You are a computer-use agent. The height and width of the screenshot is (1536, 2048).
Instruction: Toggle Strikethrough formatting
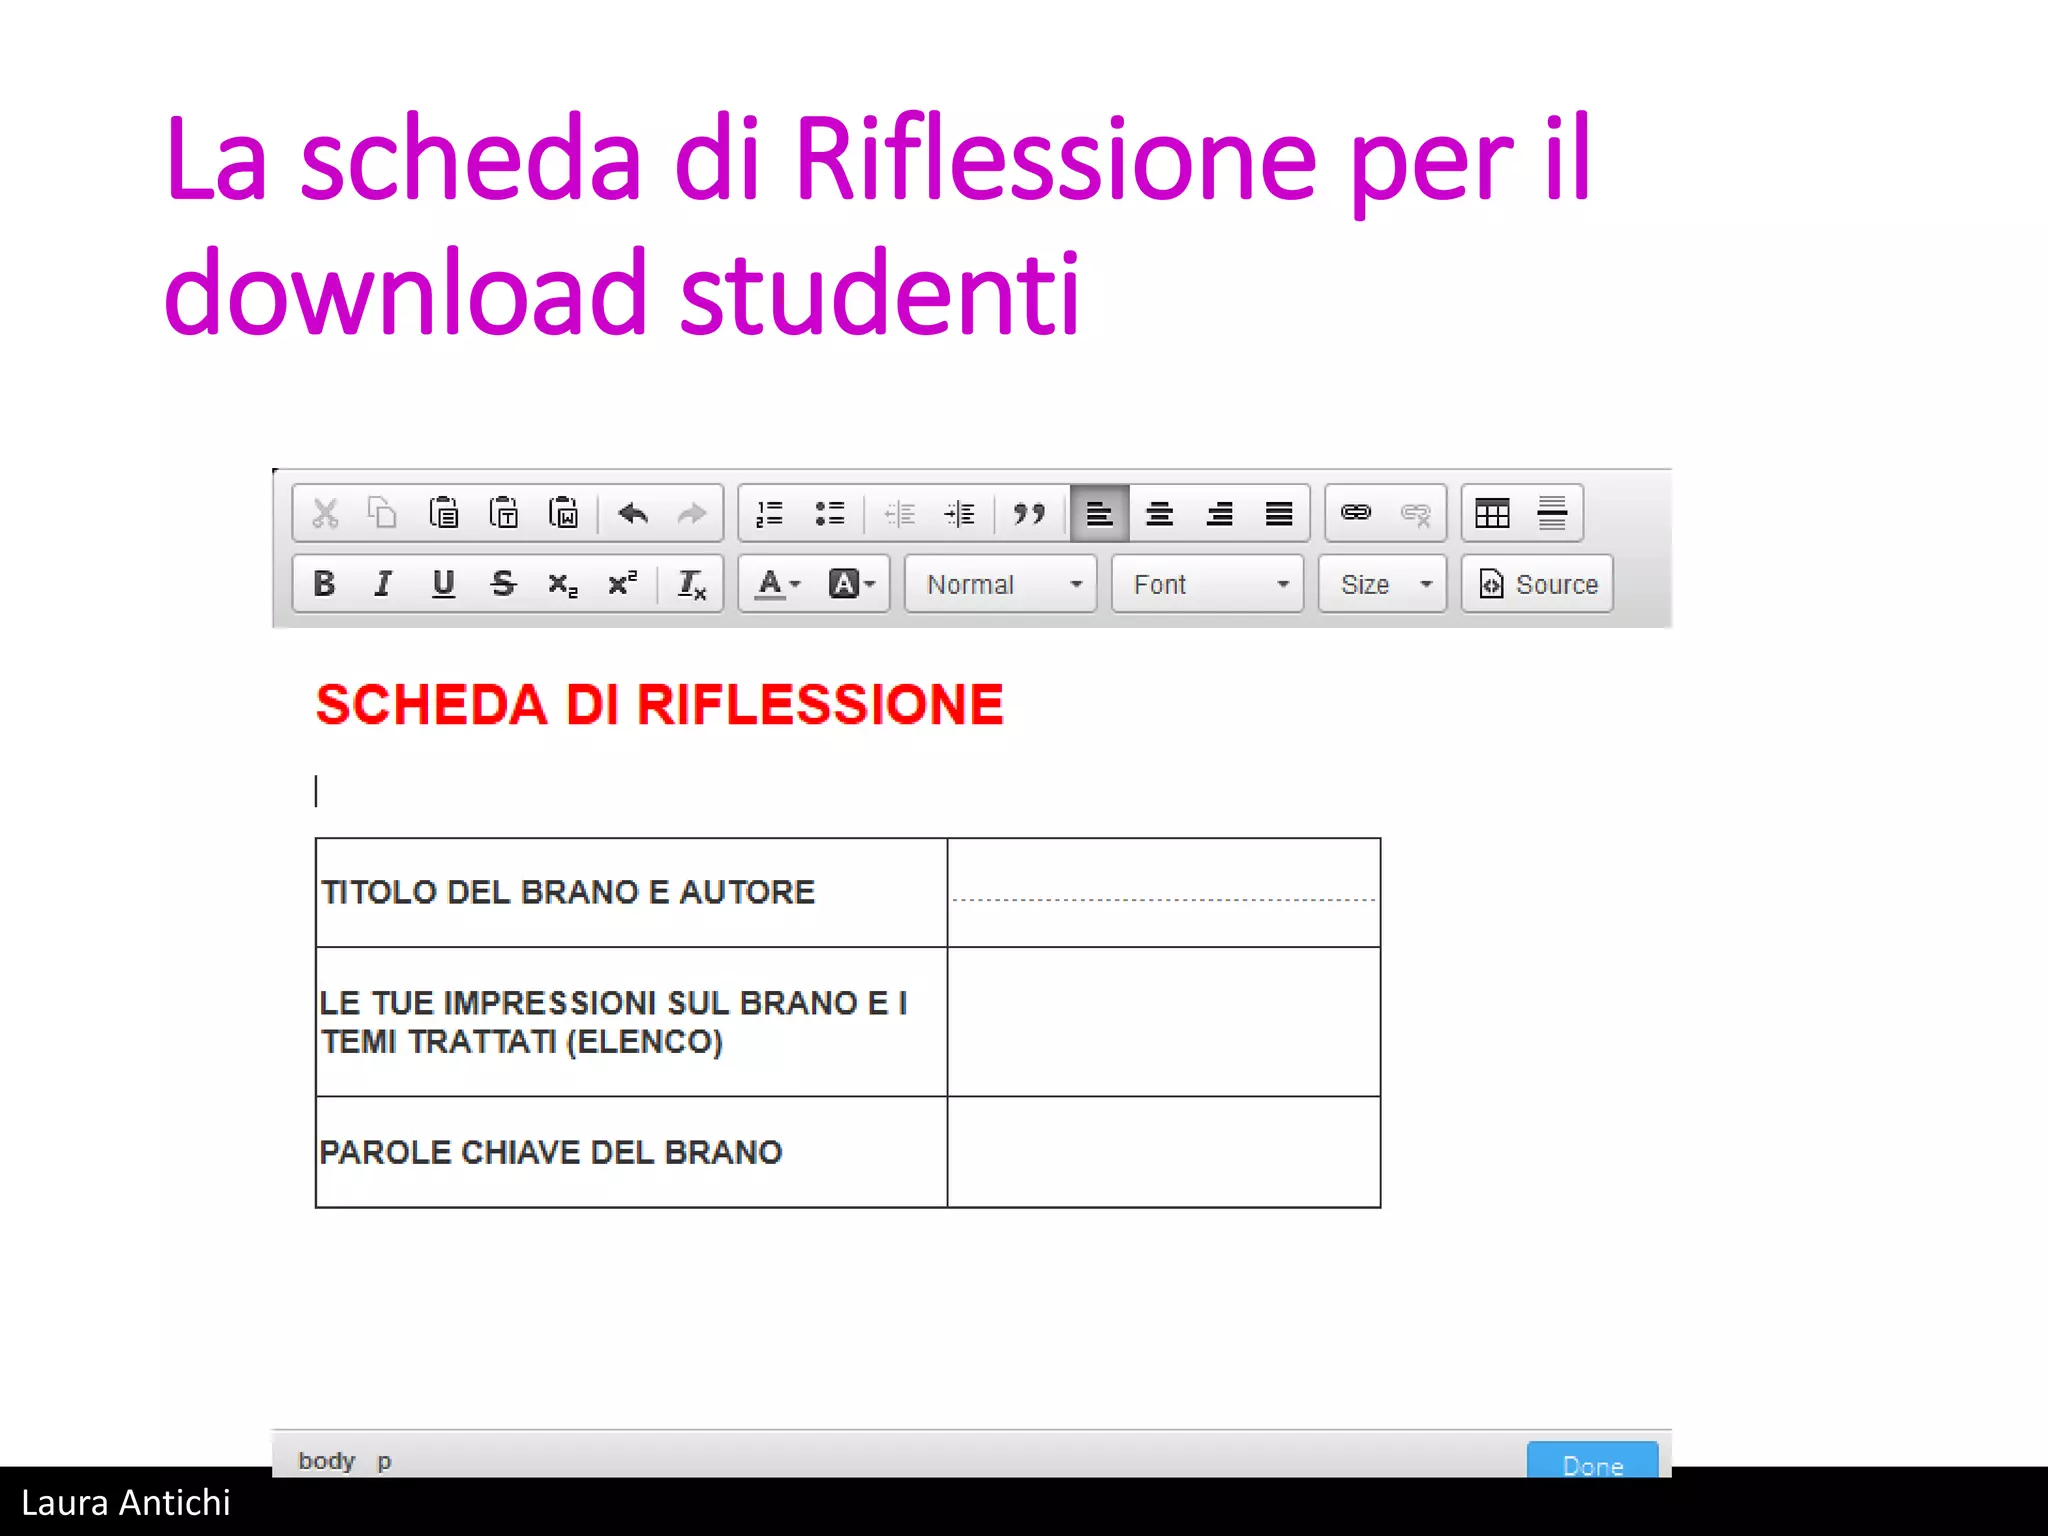tap(503, 584)
